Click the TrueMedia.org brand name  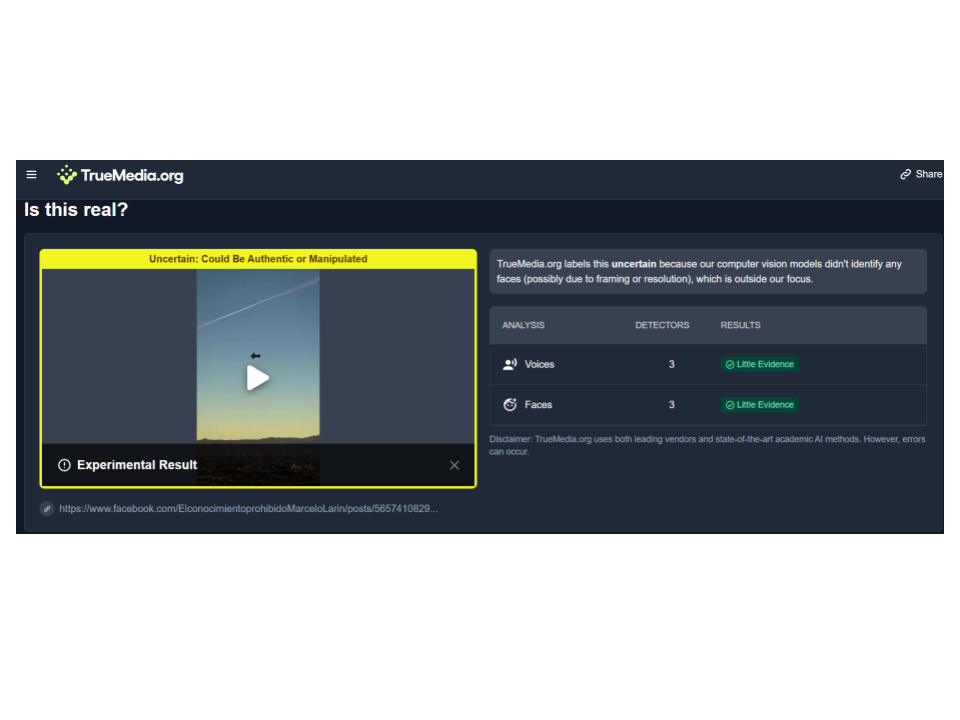pyautogui.click(x=132, y=176)
